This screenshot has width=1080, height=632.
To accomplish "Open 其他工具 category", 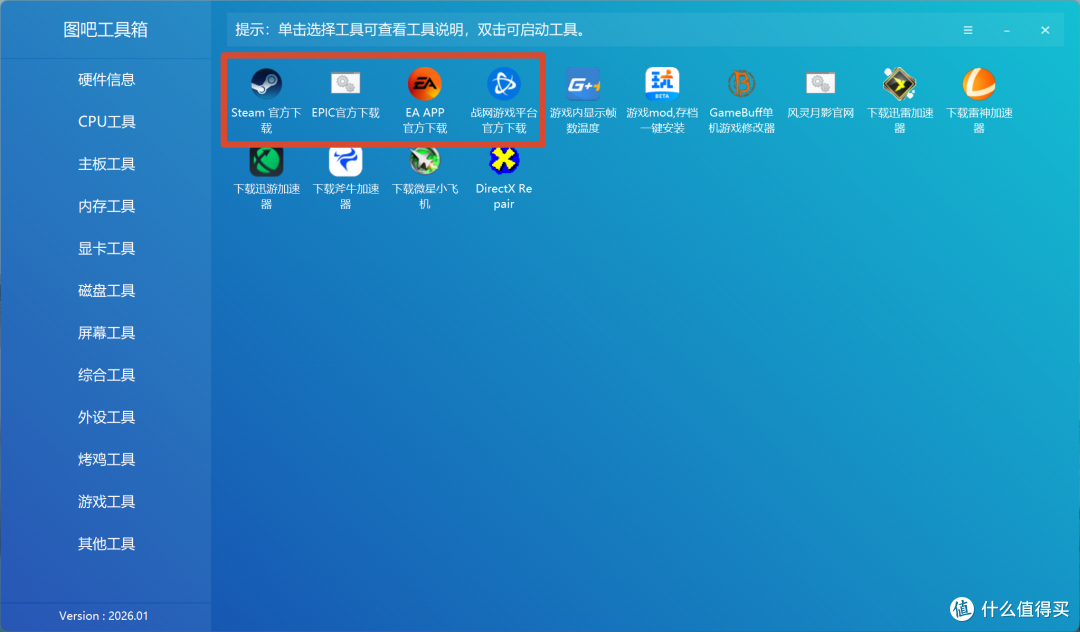I will 106,544.
